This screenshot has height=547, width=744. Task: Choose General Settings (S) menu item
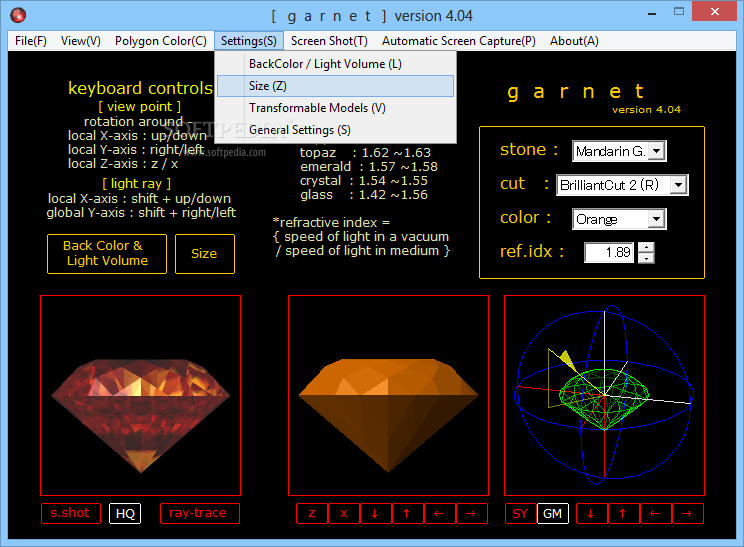335,130
